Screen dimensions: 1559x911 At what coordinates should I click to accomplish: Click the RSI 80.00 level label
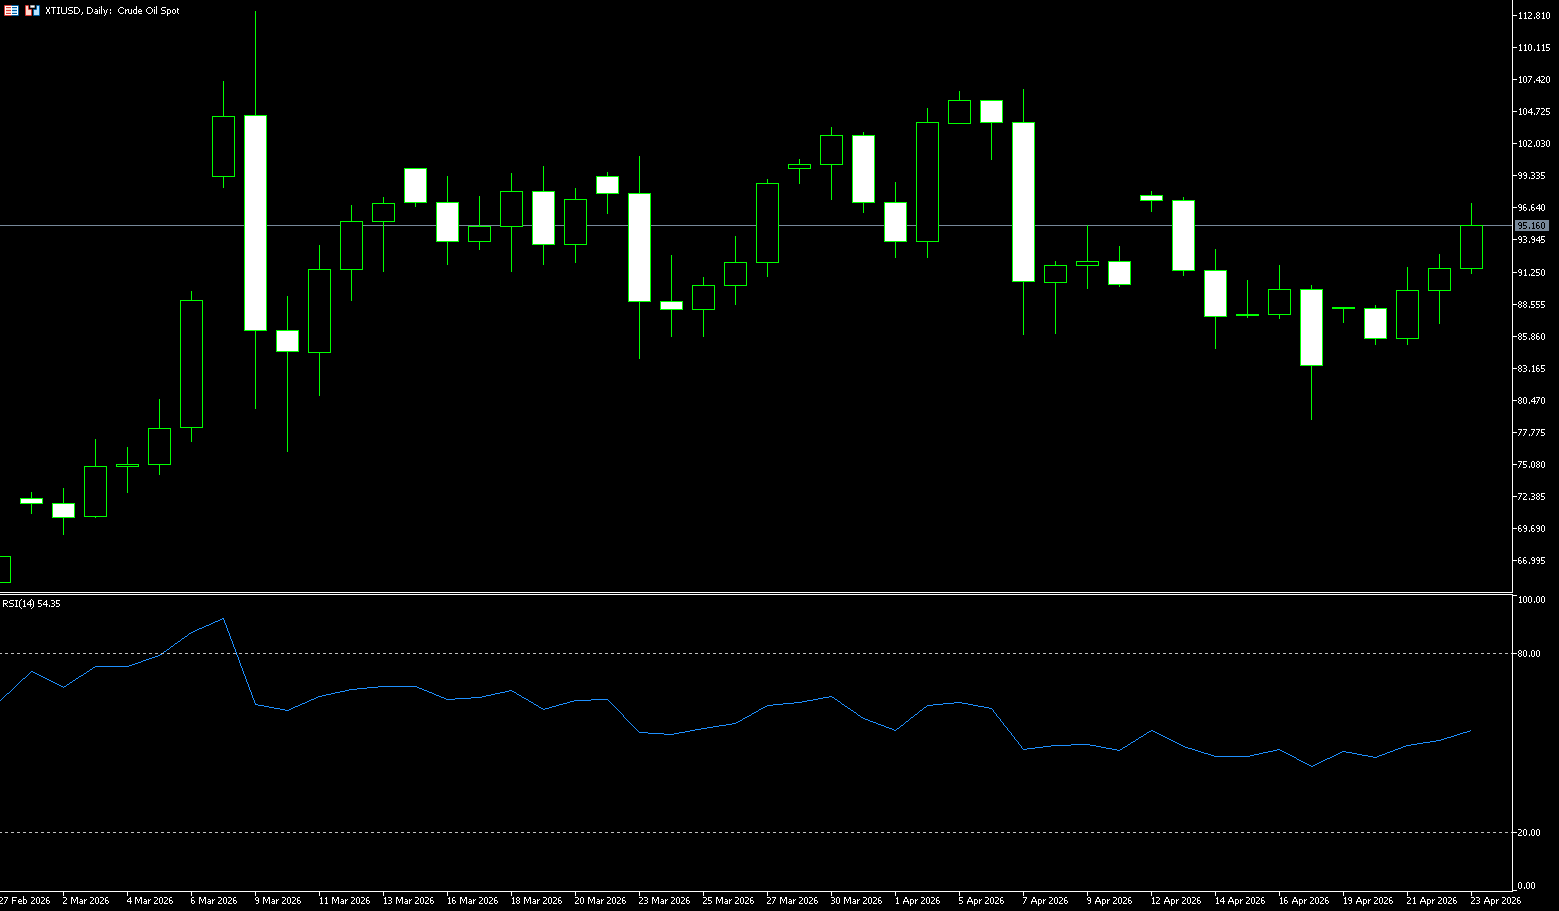click(1529, 654)
